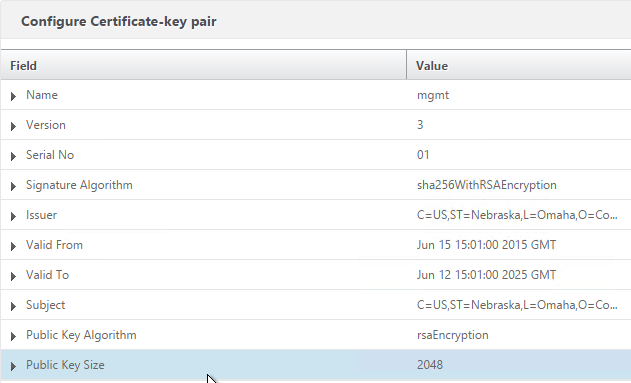Click the Issuer value starting 'C=US,ST=Nebraska'
The width and height of the screenshot is (631, 383).
pyautogui.click(x=517, y=215)
